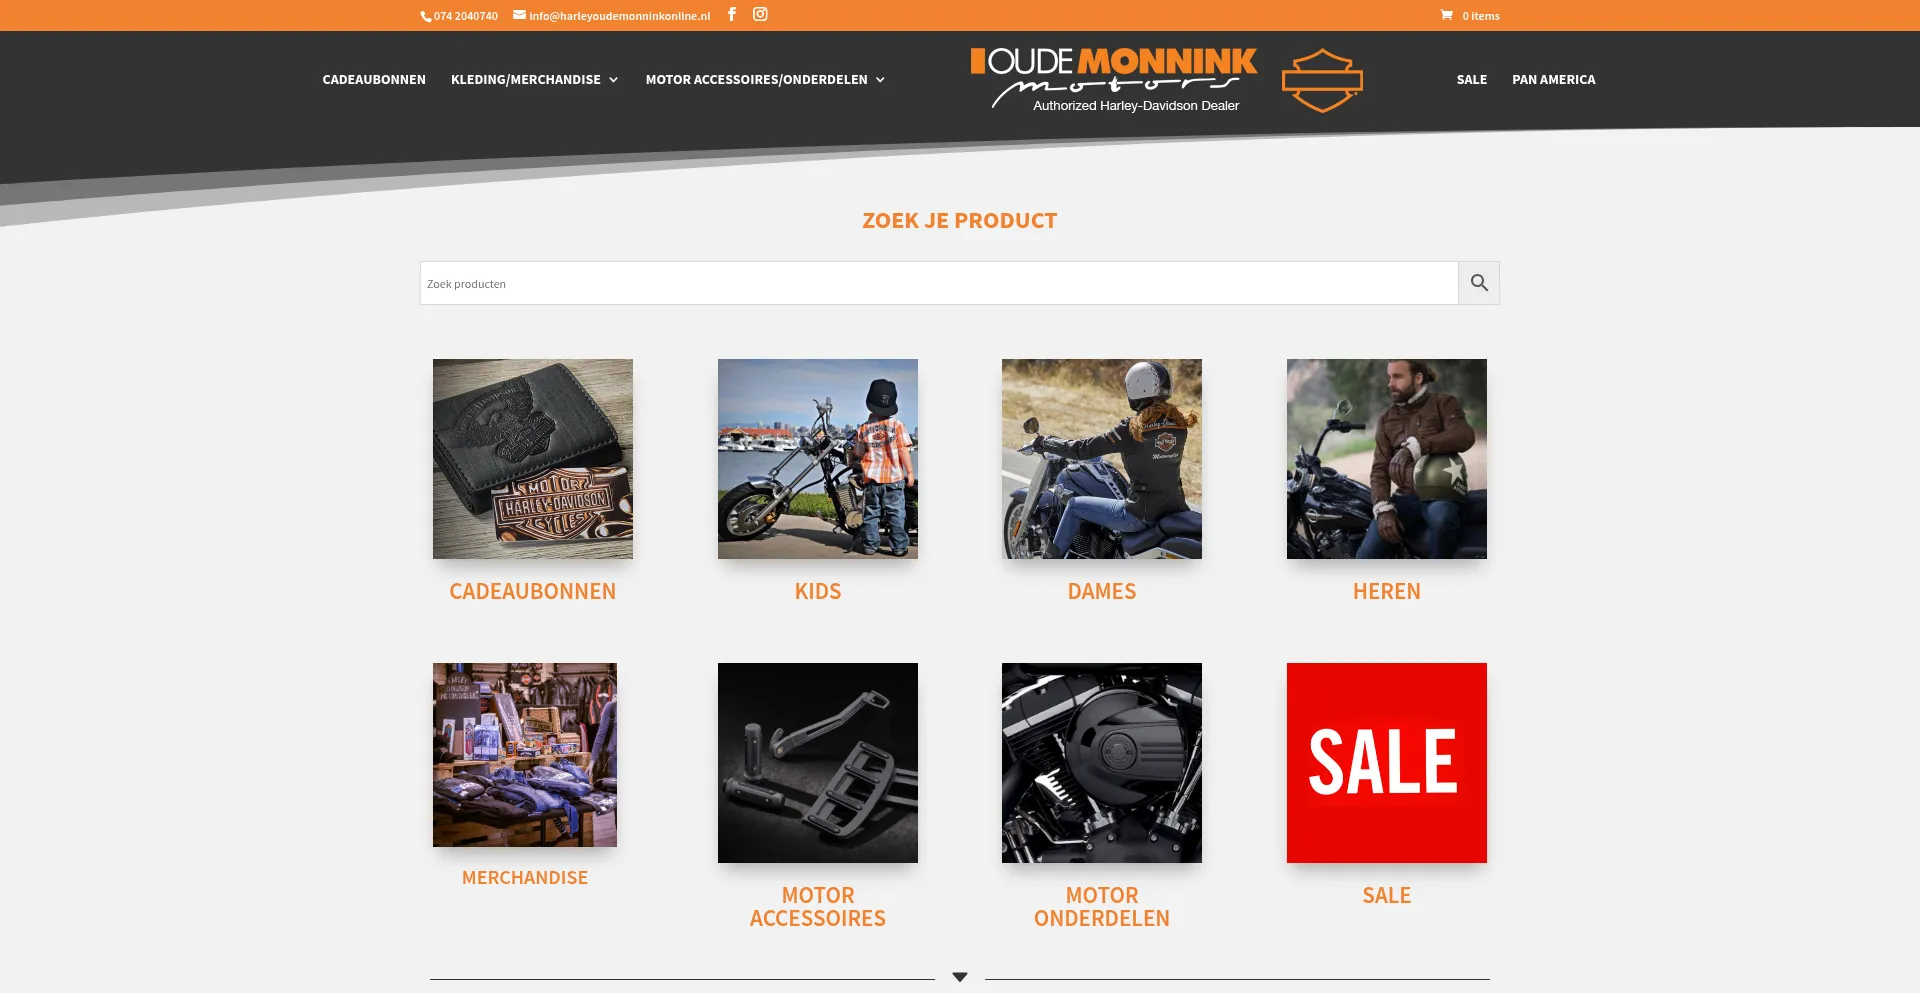
Task: Click the search magnifier button
Action: tap(1479, 283)
